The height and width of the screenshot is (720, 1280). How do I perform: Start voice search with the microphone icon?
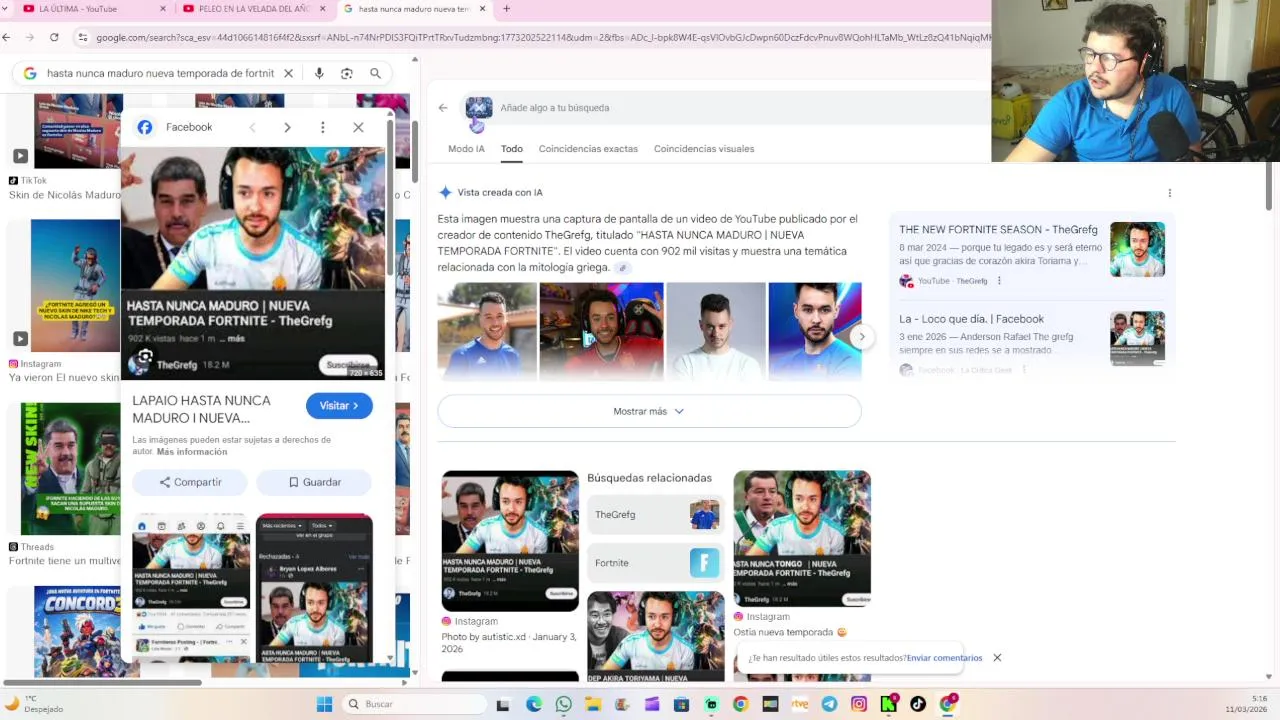click(319, 73)
